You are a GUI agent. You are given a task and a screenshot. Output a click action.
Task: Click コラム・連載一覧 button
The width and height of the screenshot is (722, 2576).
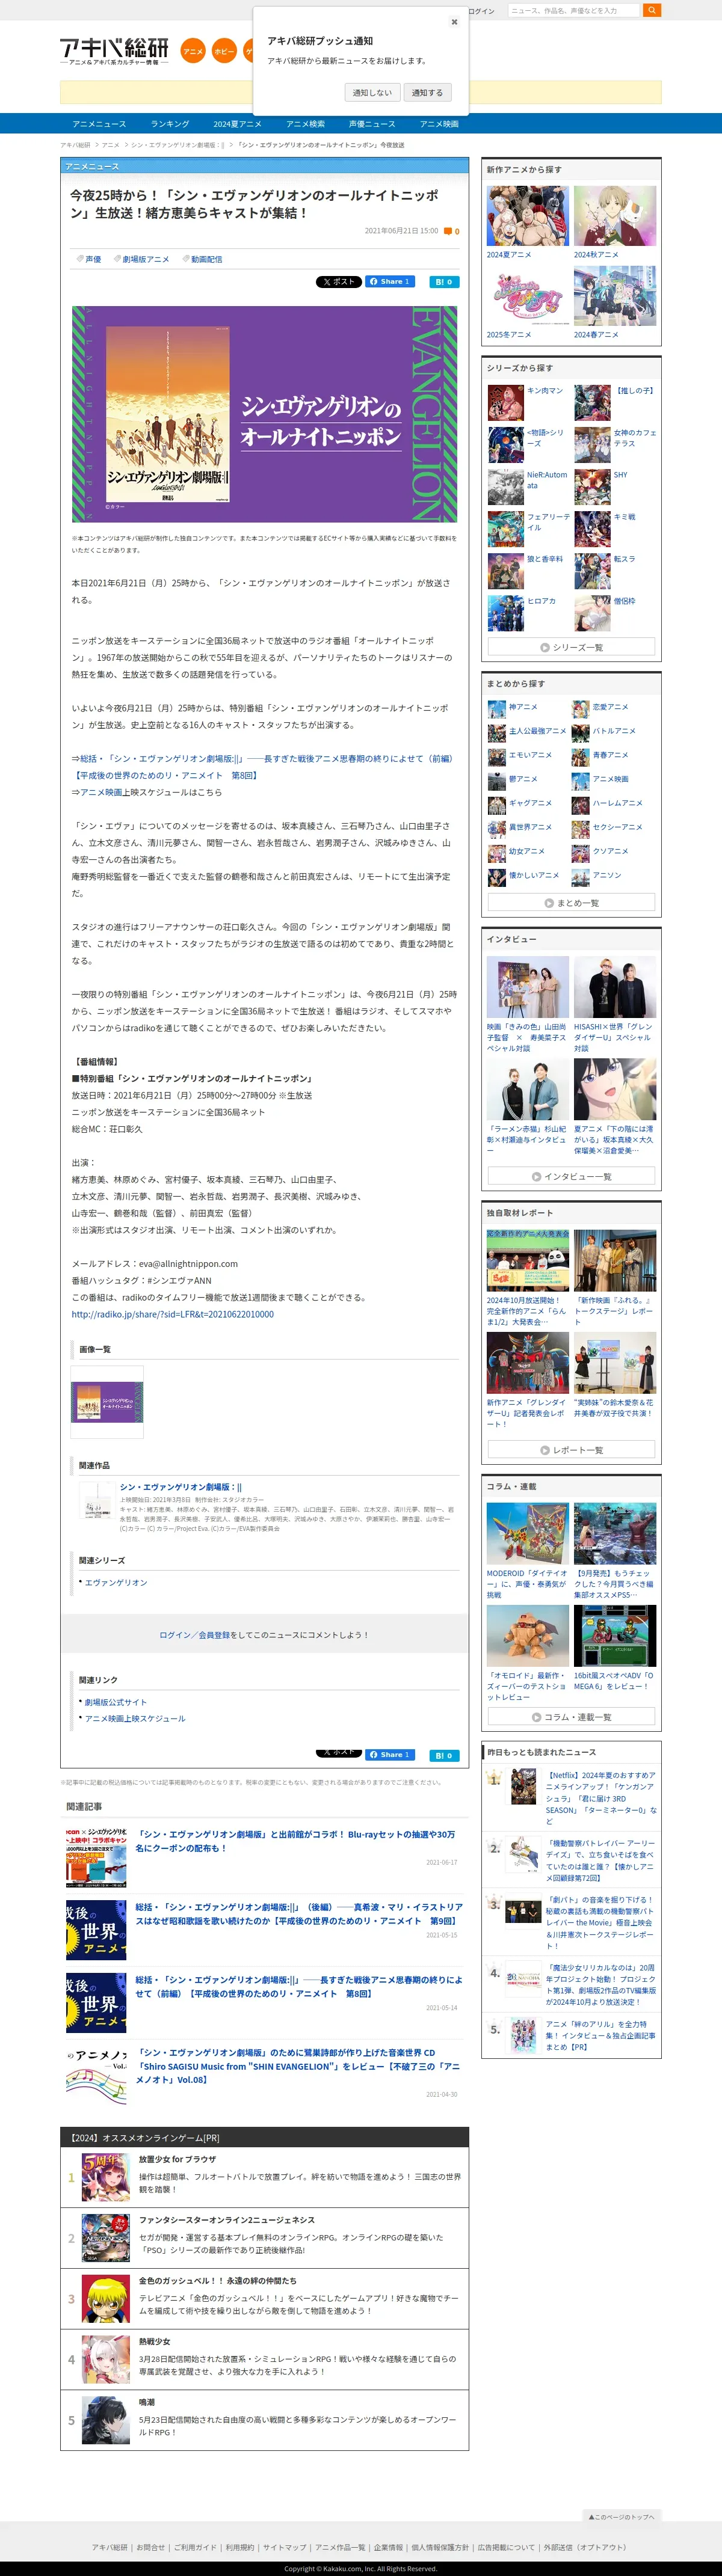(571, 1716)
